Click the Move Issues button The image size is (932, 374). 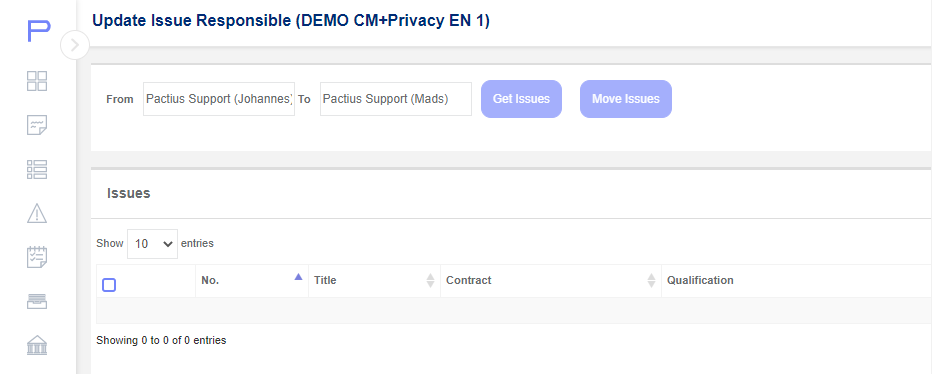pos(626,99)
